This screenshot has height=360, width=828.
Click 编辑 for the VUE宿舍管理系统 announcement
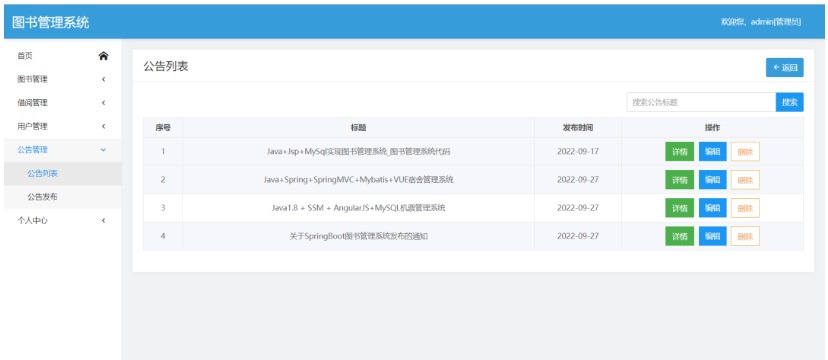pyautogui.click(x=713, y=179)
